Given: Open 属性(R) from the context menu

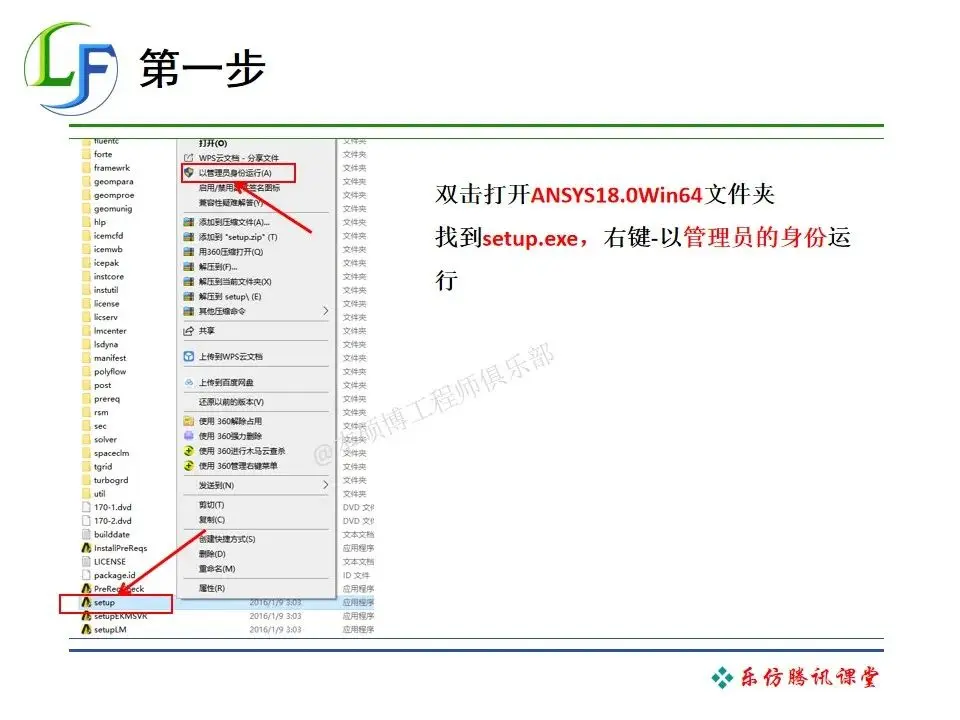Looking at the screenshot, I should click(x=212, y=588).
